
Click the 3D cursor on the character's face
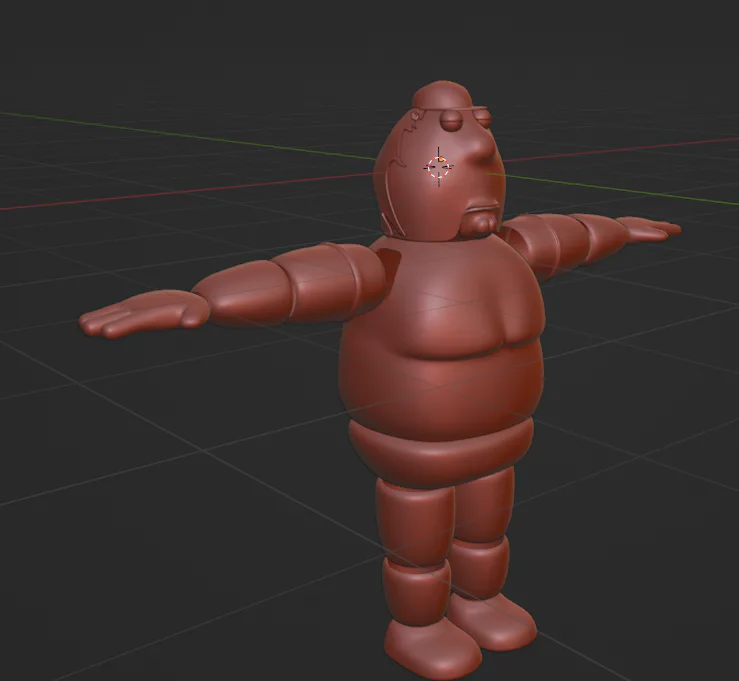click(439, 167)
